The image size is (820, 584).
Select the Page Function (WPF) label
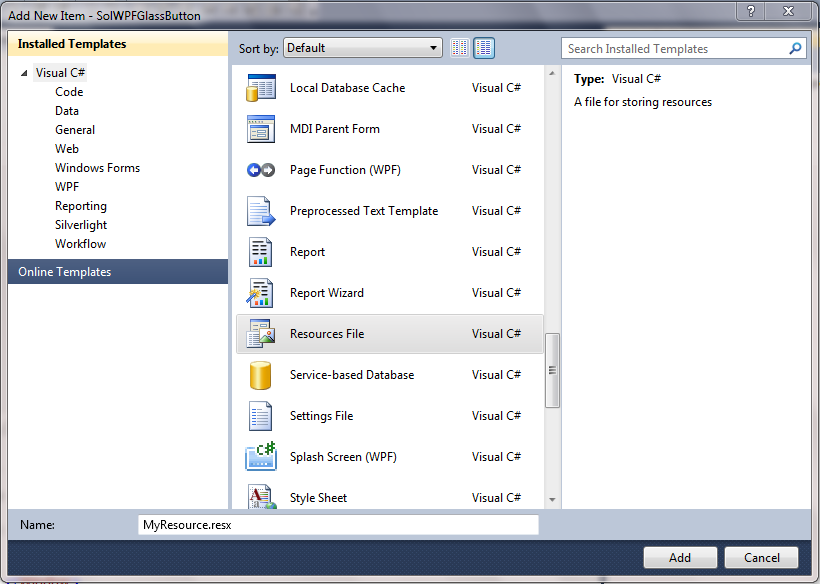345,170
